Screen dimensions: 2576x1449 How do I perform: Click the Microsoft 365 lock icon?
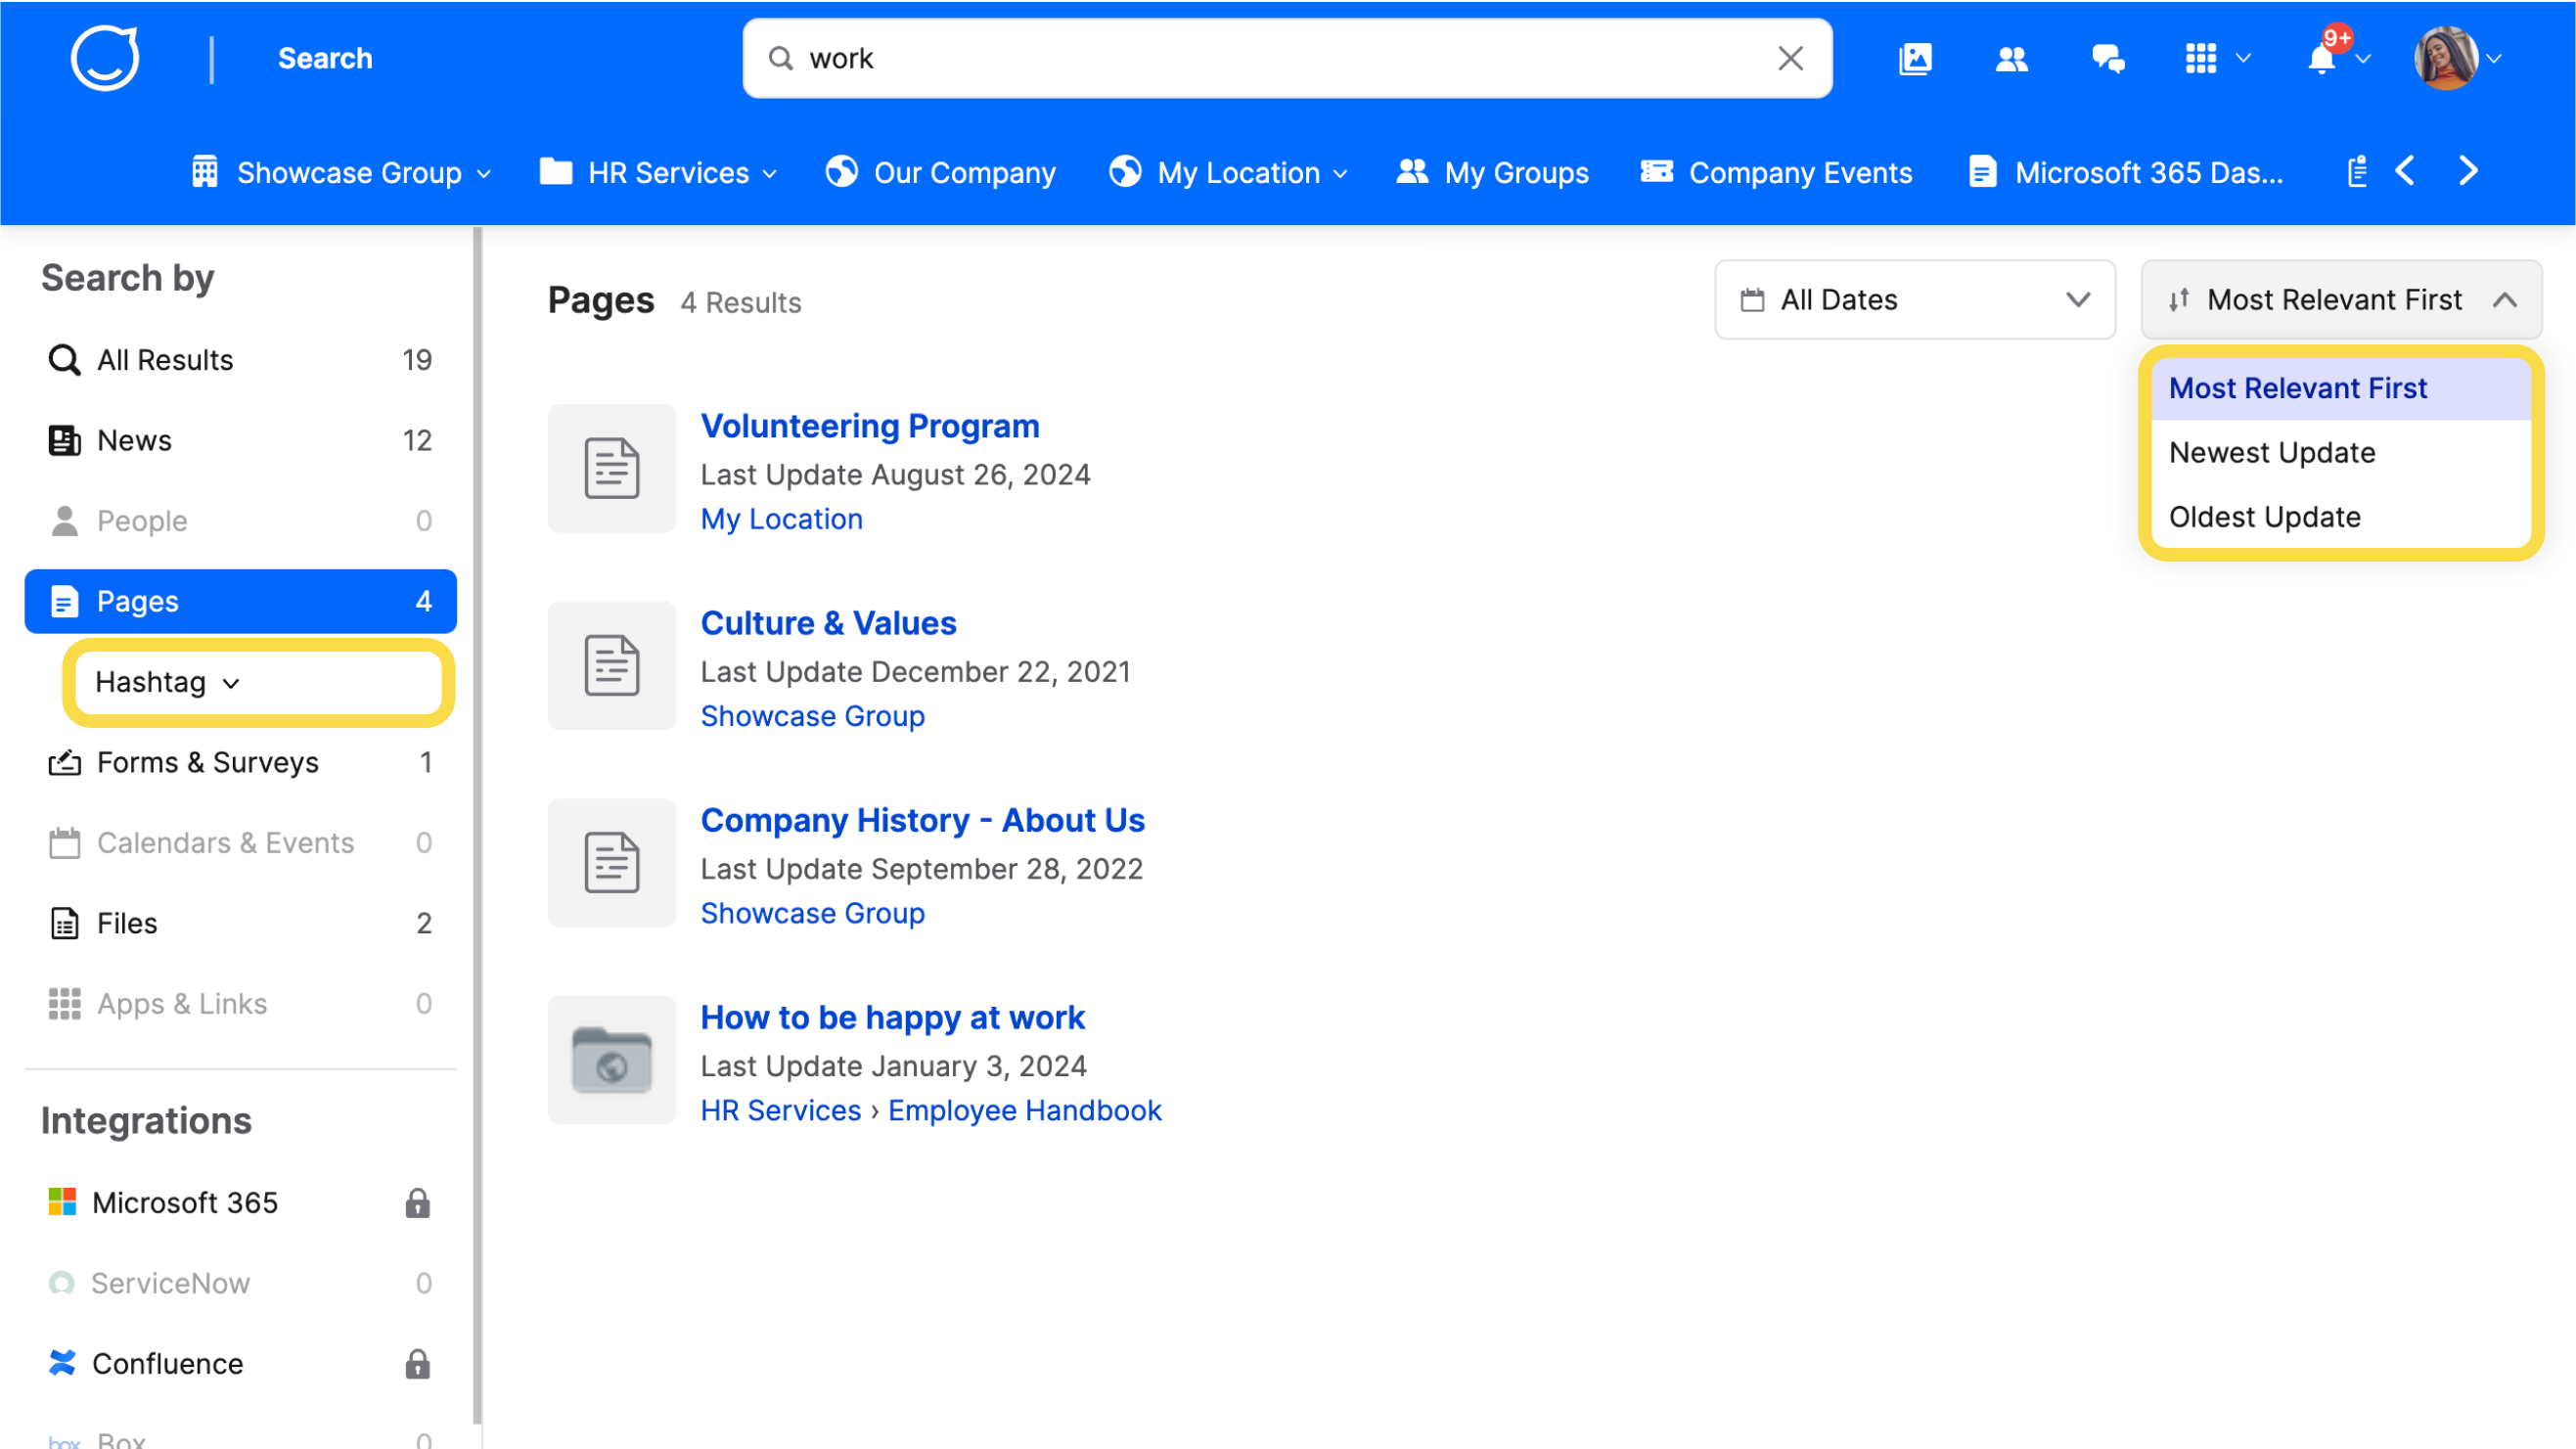pyautogui.click(x=418, y=1202)
